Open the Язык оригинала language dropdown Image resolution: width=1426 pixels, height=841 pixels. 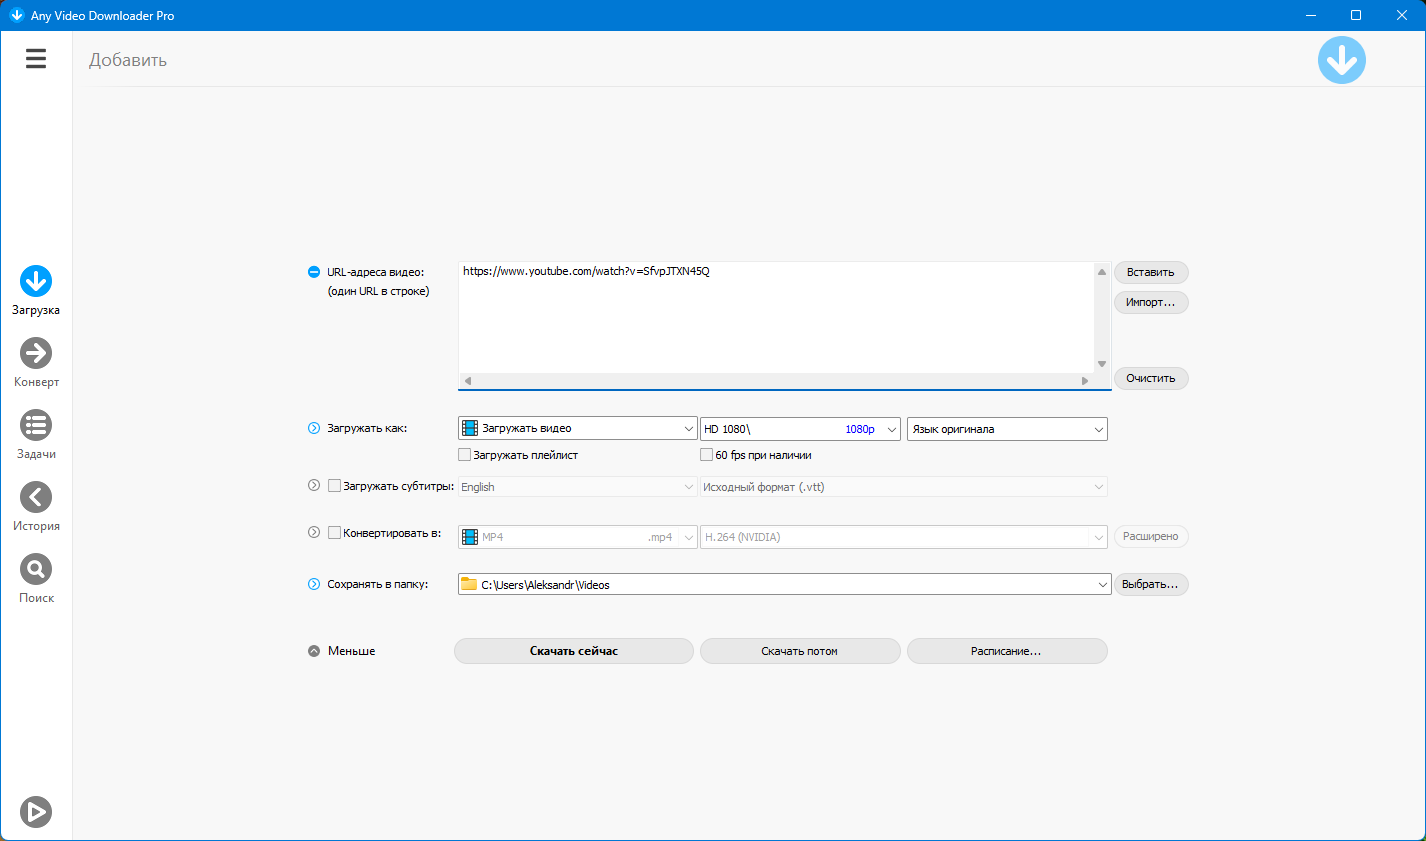[1006, 429]
